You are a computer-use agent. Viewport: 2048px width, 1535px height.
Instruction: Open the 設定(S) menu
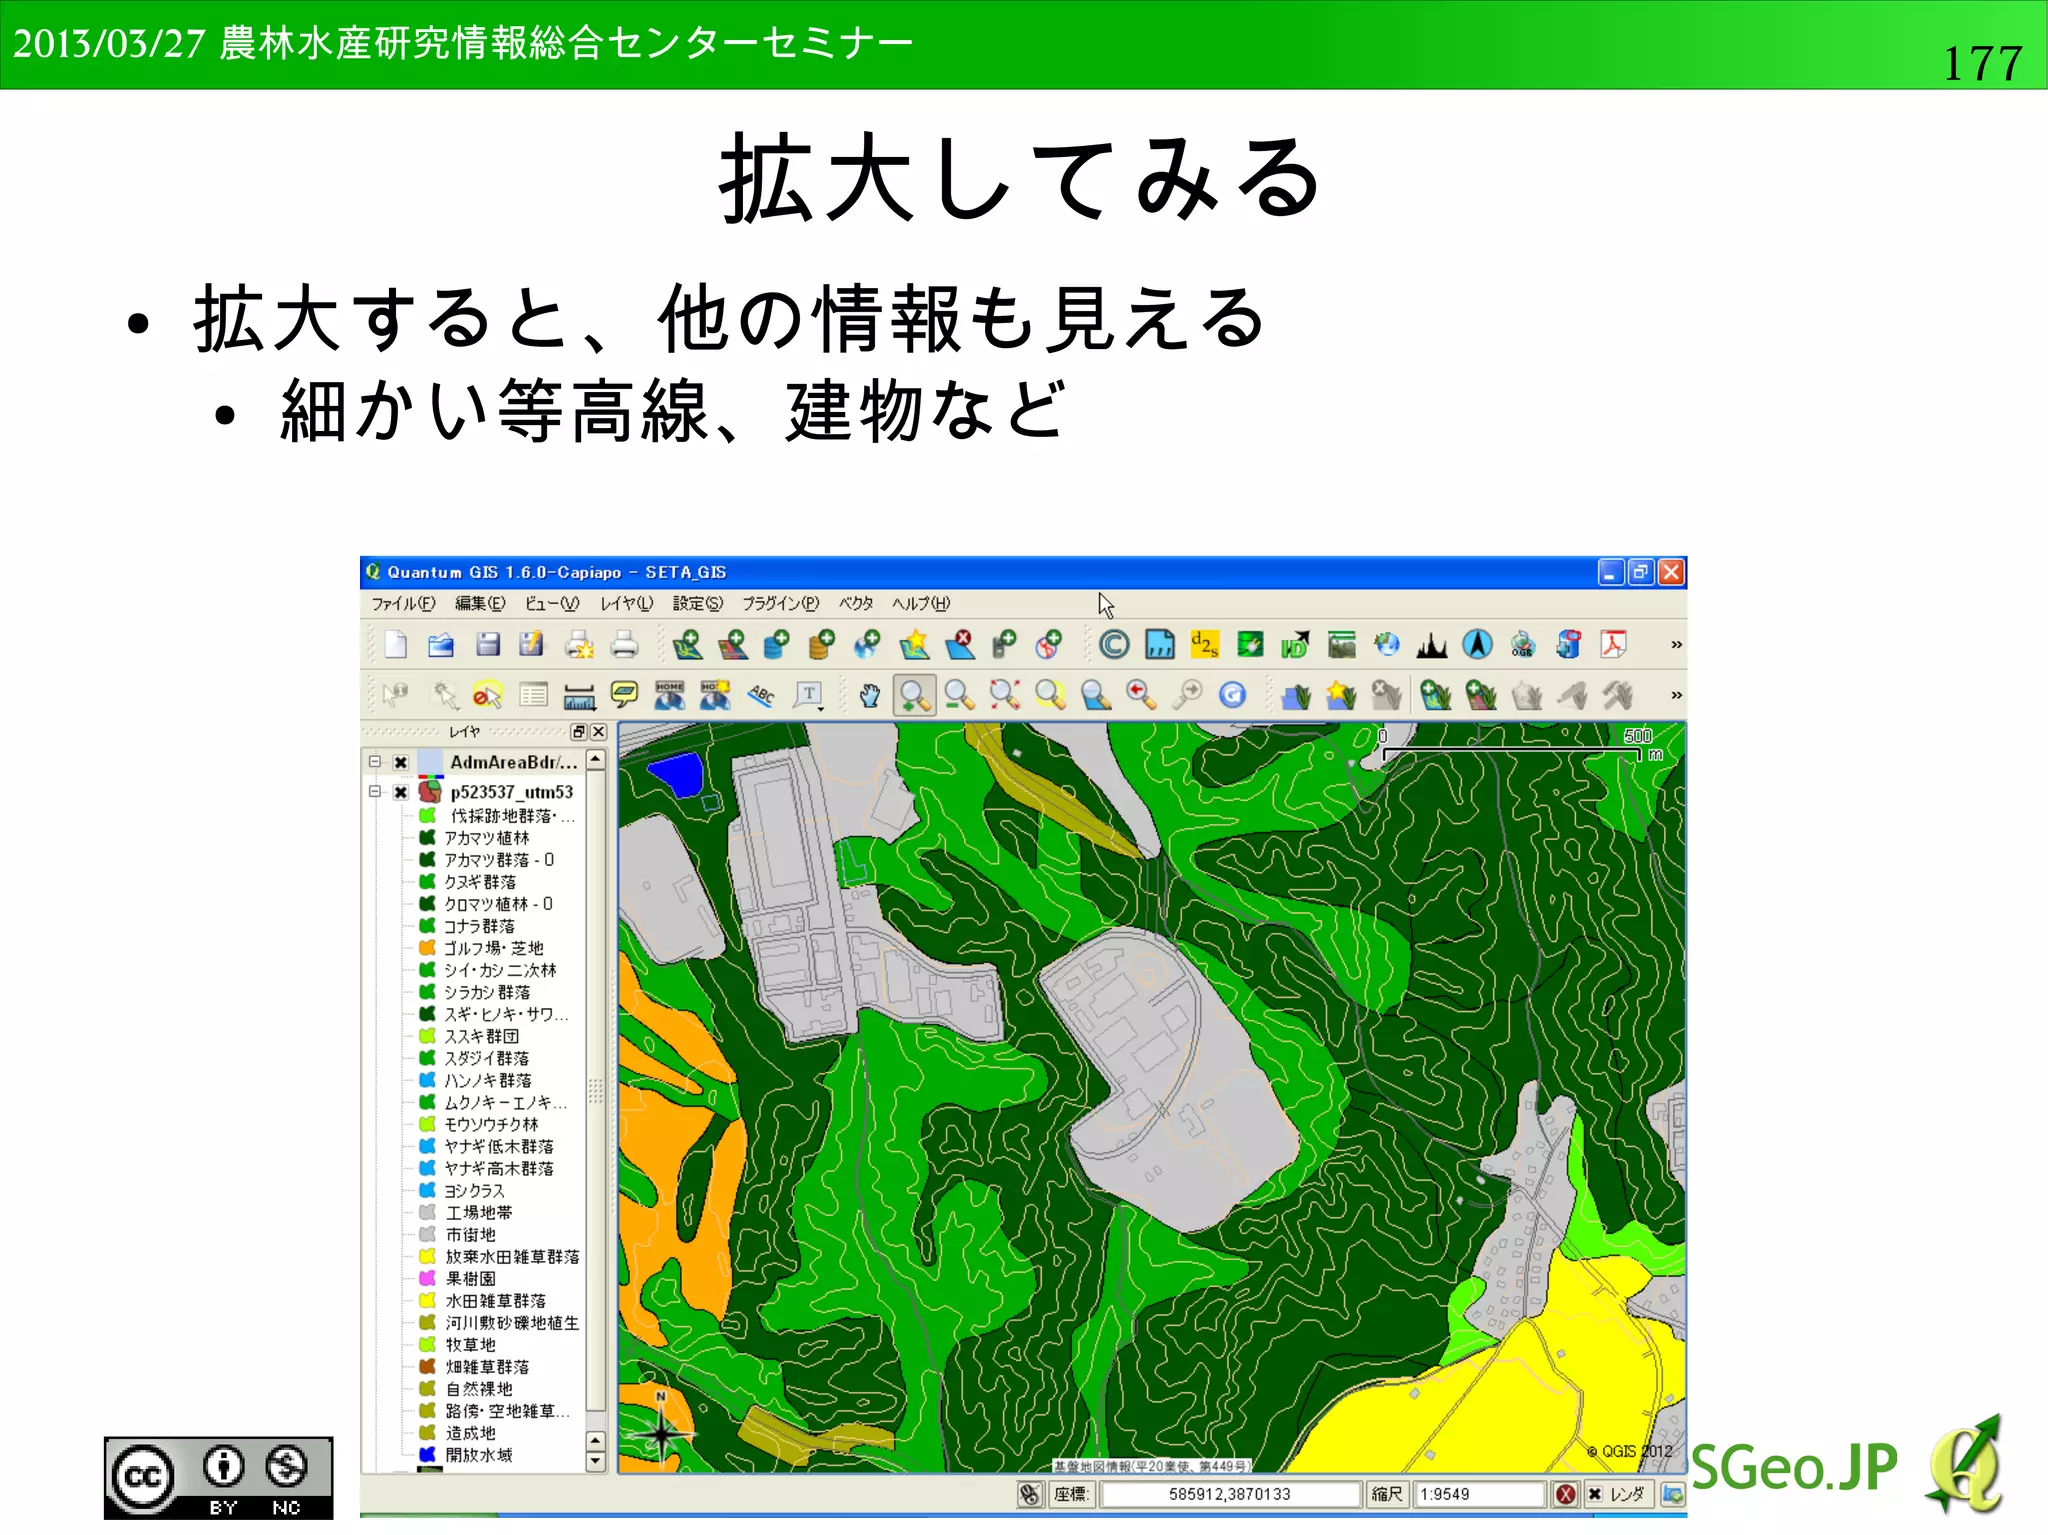coord(697,603)
